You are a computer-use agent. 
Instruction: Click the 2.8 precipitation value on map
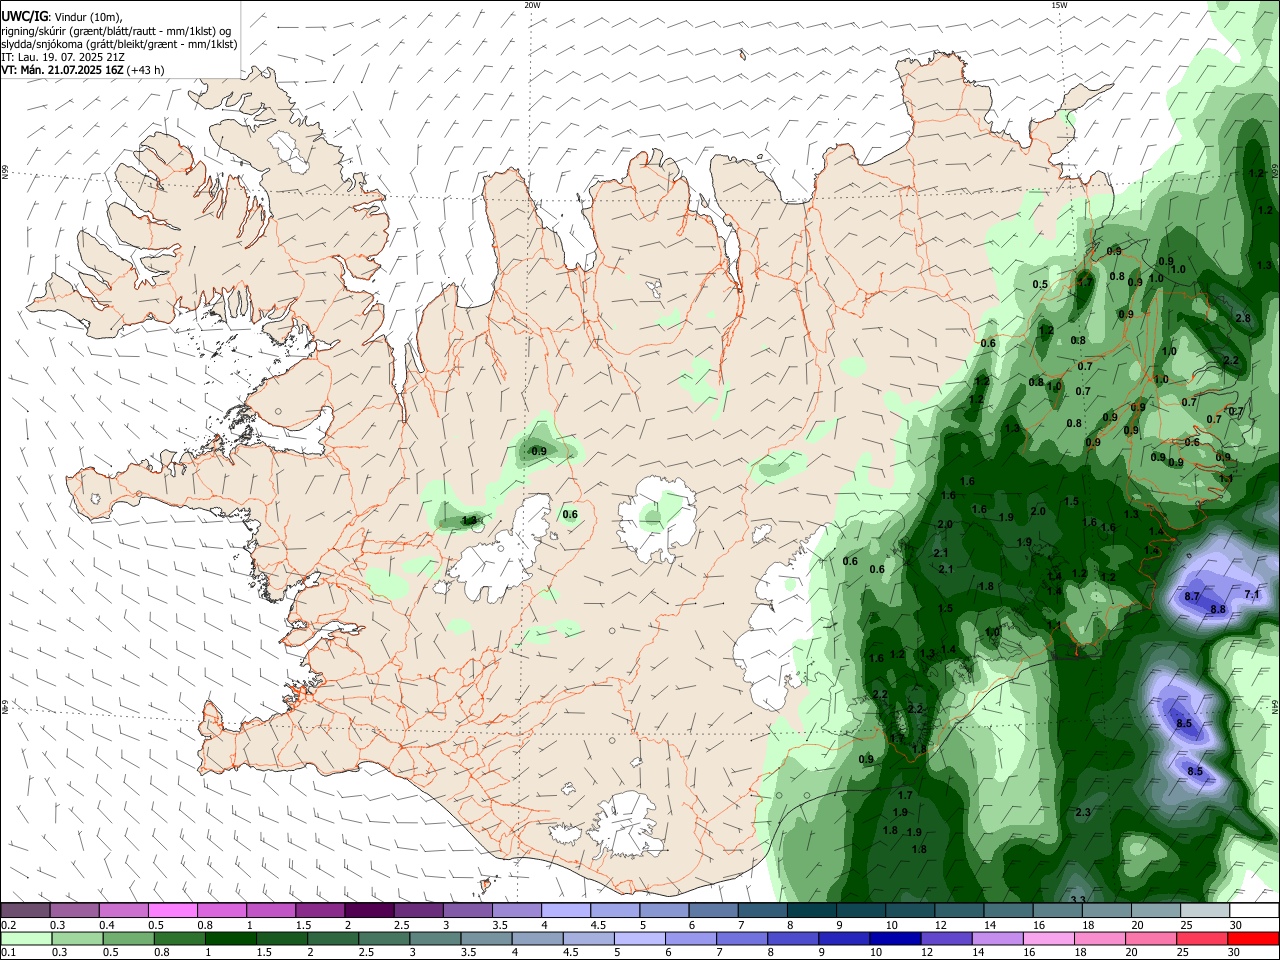(1243, 318)
